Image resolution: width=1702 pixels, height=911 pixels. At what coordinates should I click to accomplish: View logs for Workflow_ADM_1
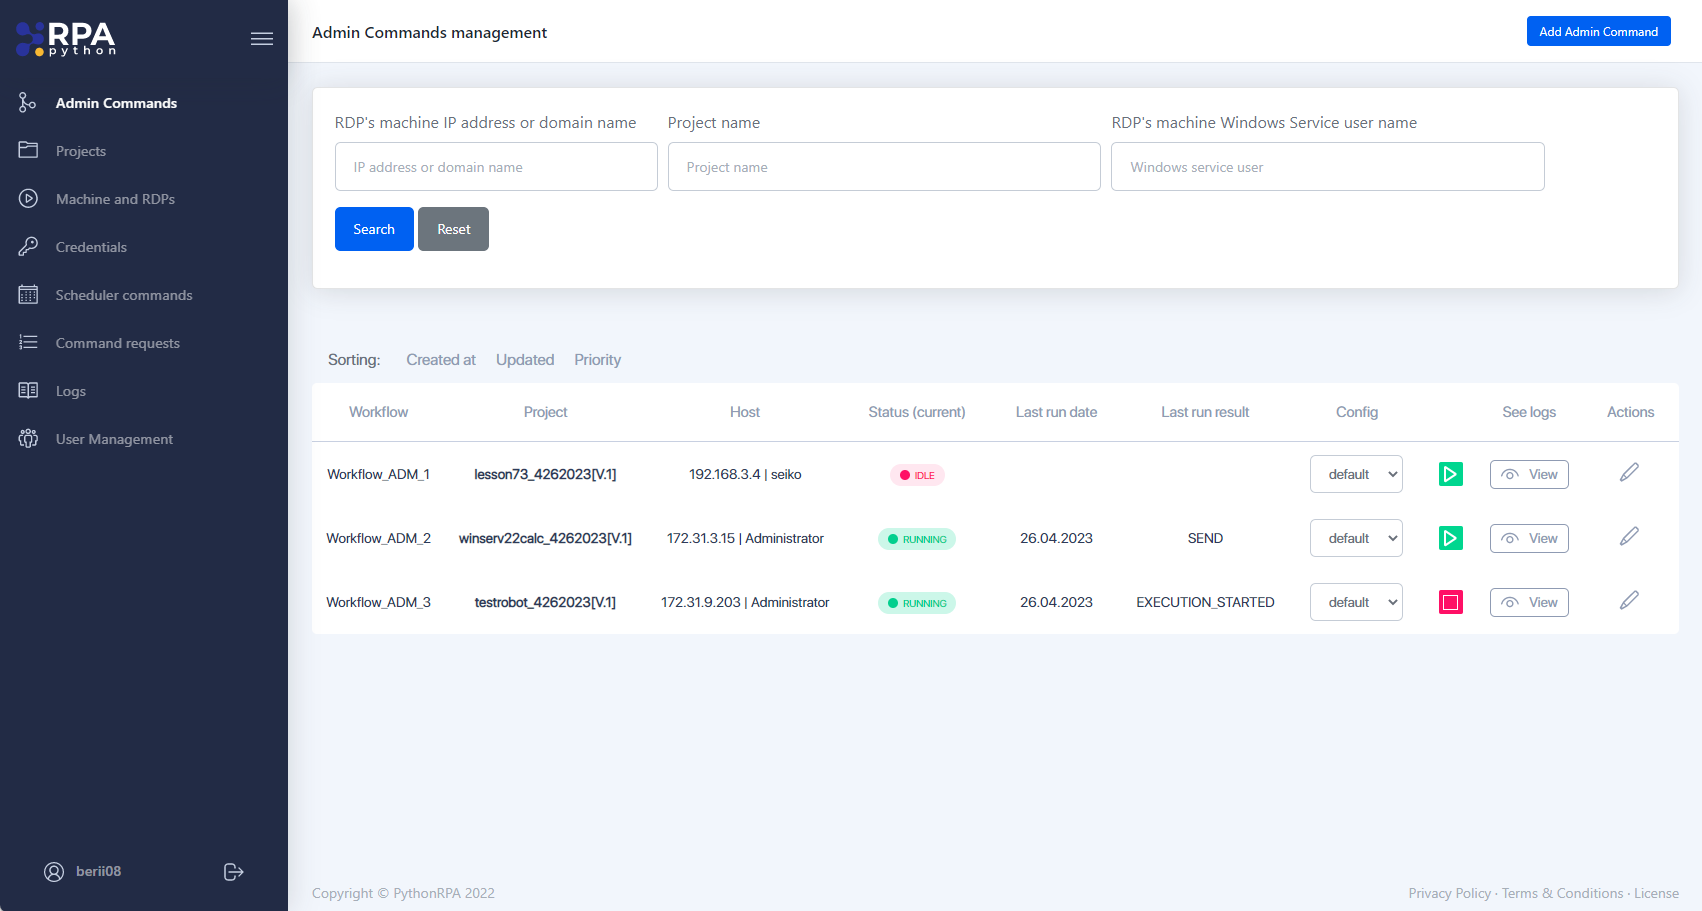[x=1529, y=473]
